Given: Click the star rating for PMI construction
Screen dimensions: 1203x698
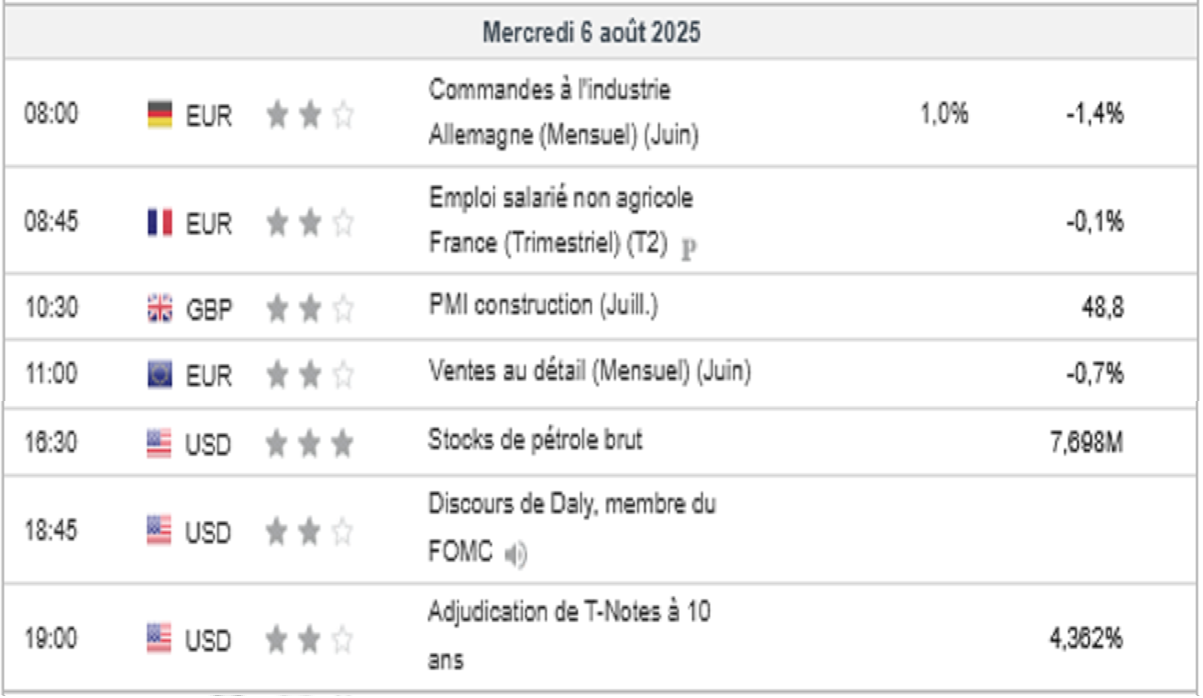Looking at the screenshot, I should [x=309, y=309].
